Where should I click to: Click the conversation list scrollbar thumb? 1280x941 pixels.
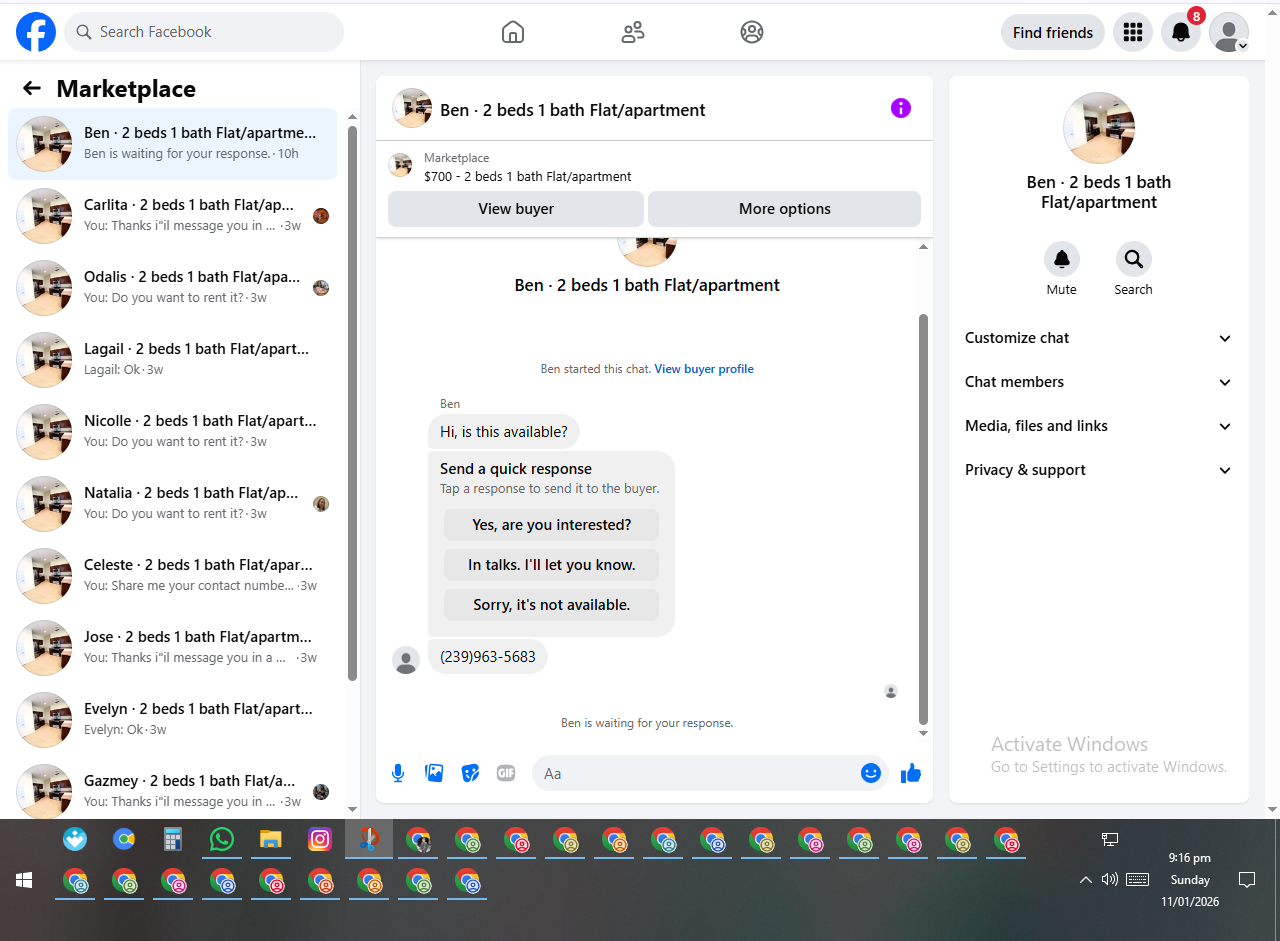352,403
